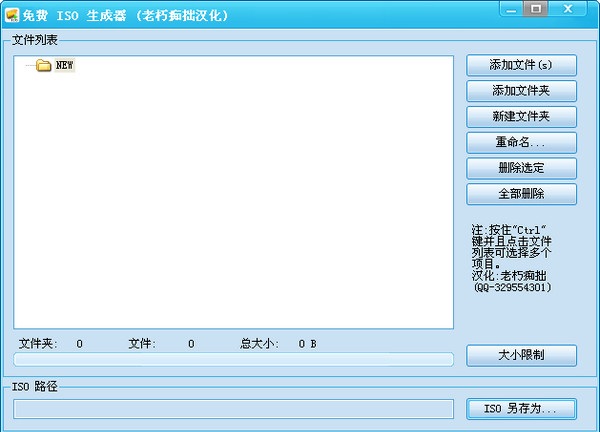Open the 重命名... rename dialog

(x=521, y=143)
